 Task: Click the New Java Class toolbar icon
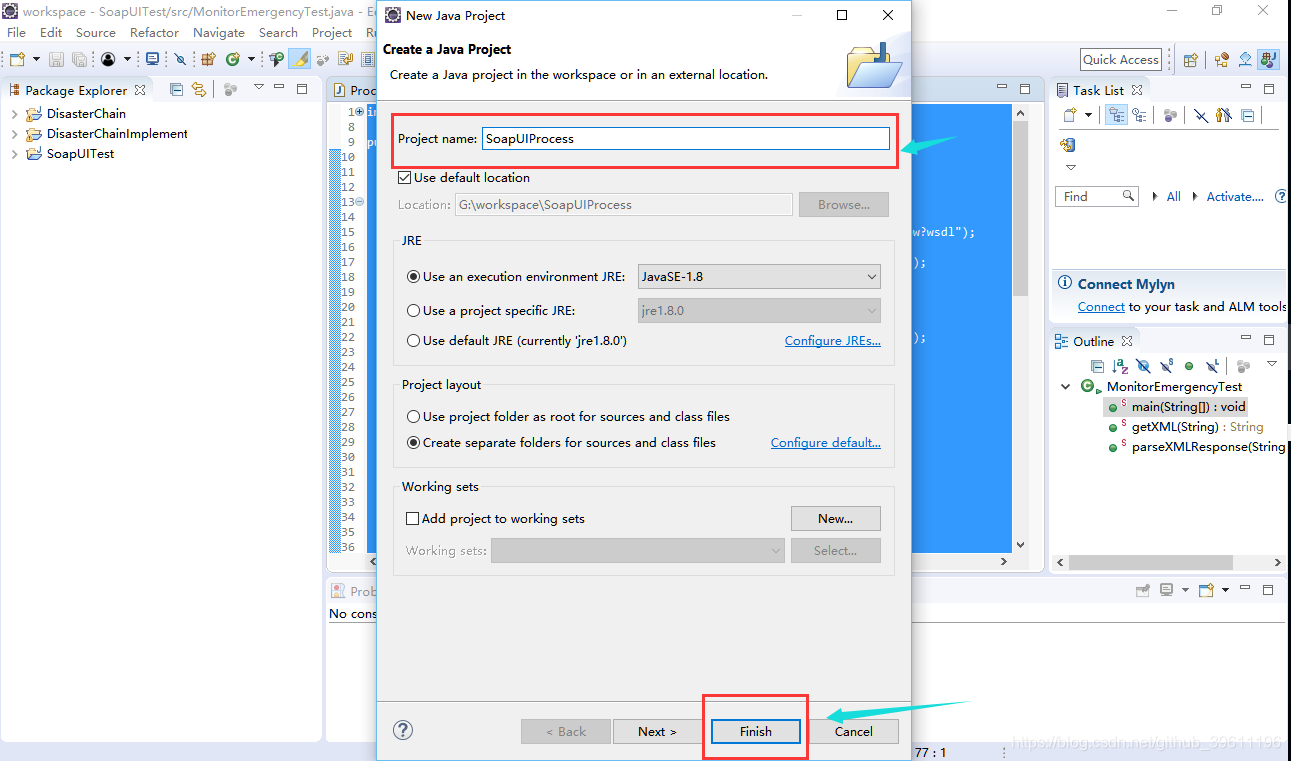pyautogui.click(x=233, y=59)
